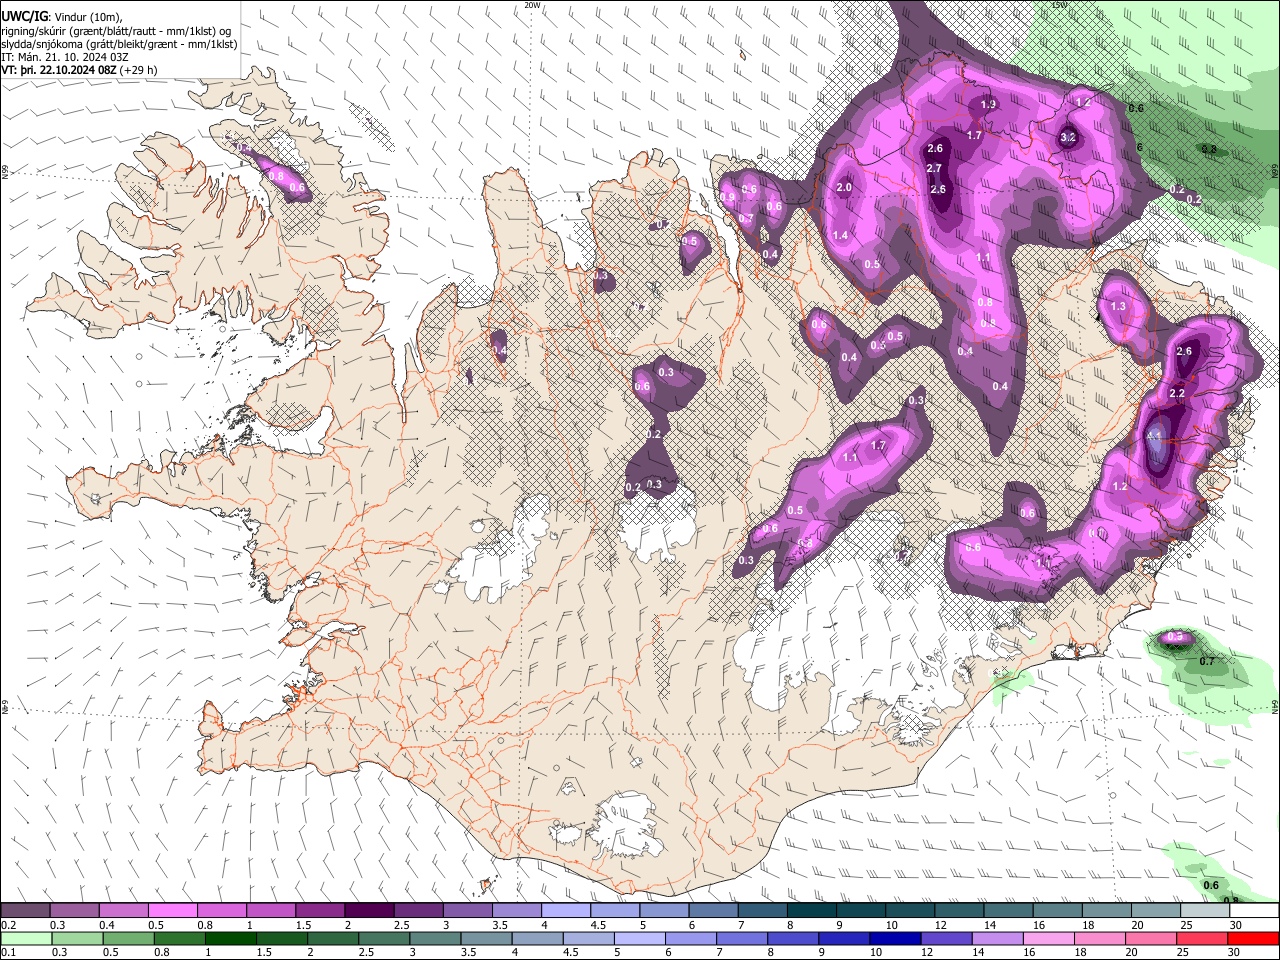This screenshot has height=960, width=1280.
Task: Click the 'rigning/skúrir' legend description line
Action: [x=116, y=30]
